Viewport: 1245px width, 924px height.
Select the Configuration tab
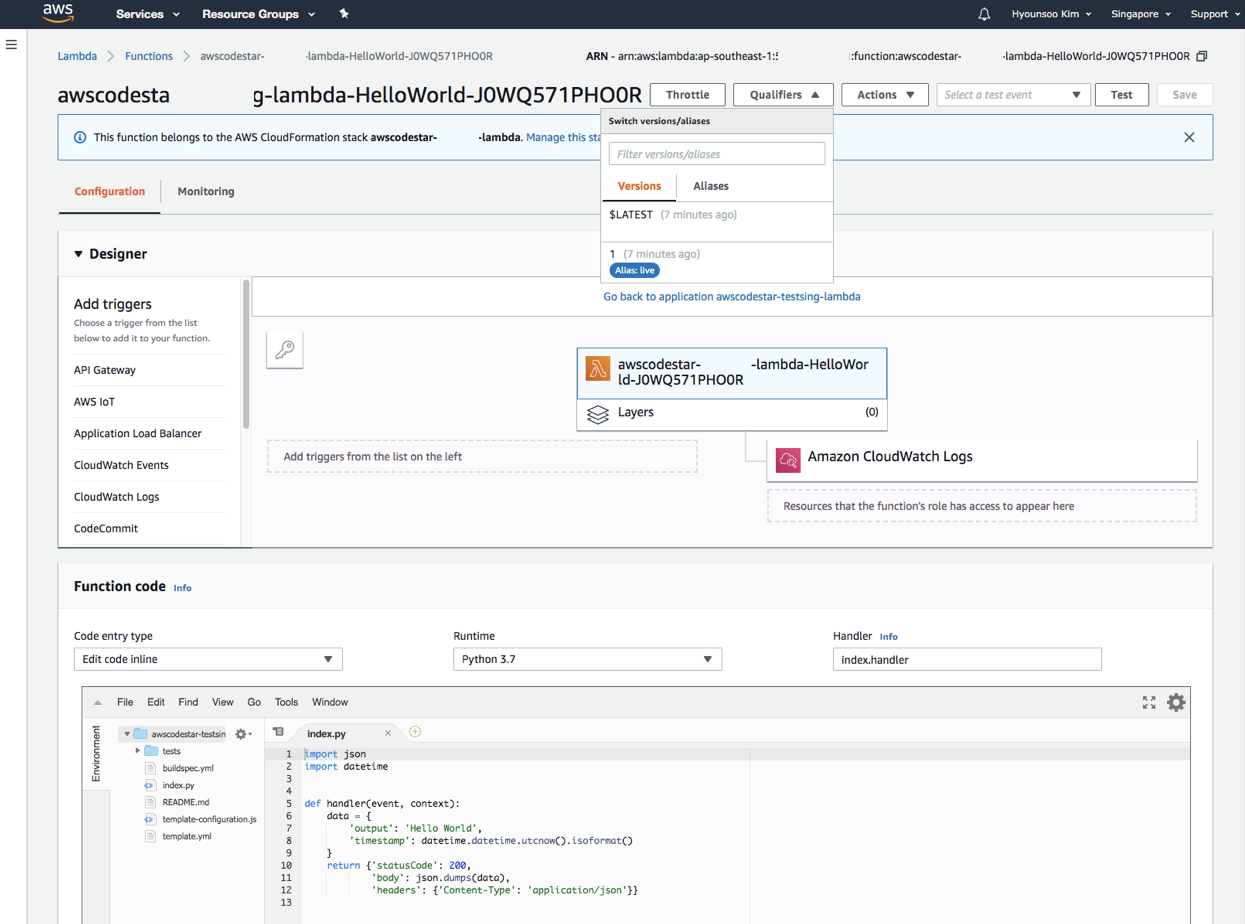pos(110,191)
